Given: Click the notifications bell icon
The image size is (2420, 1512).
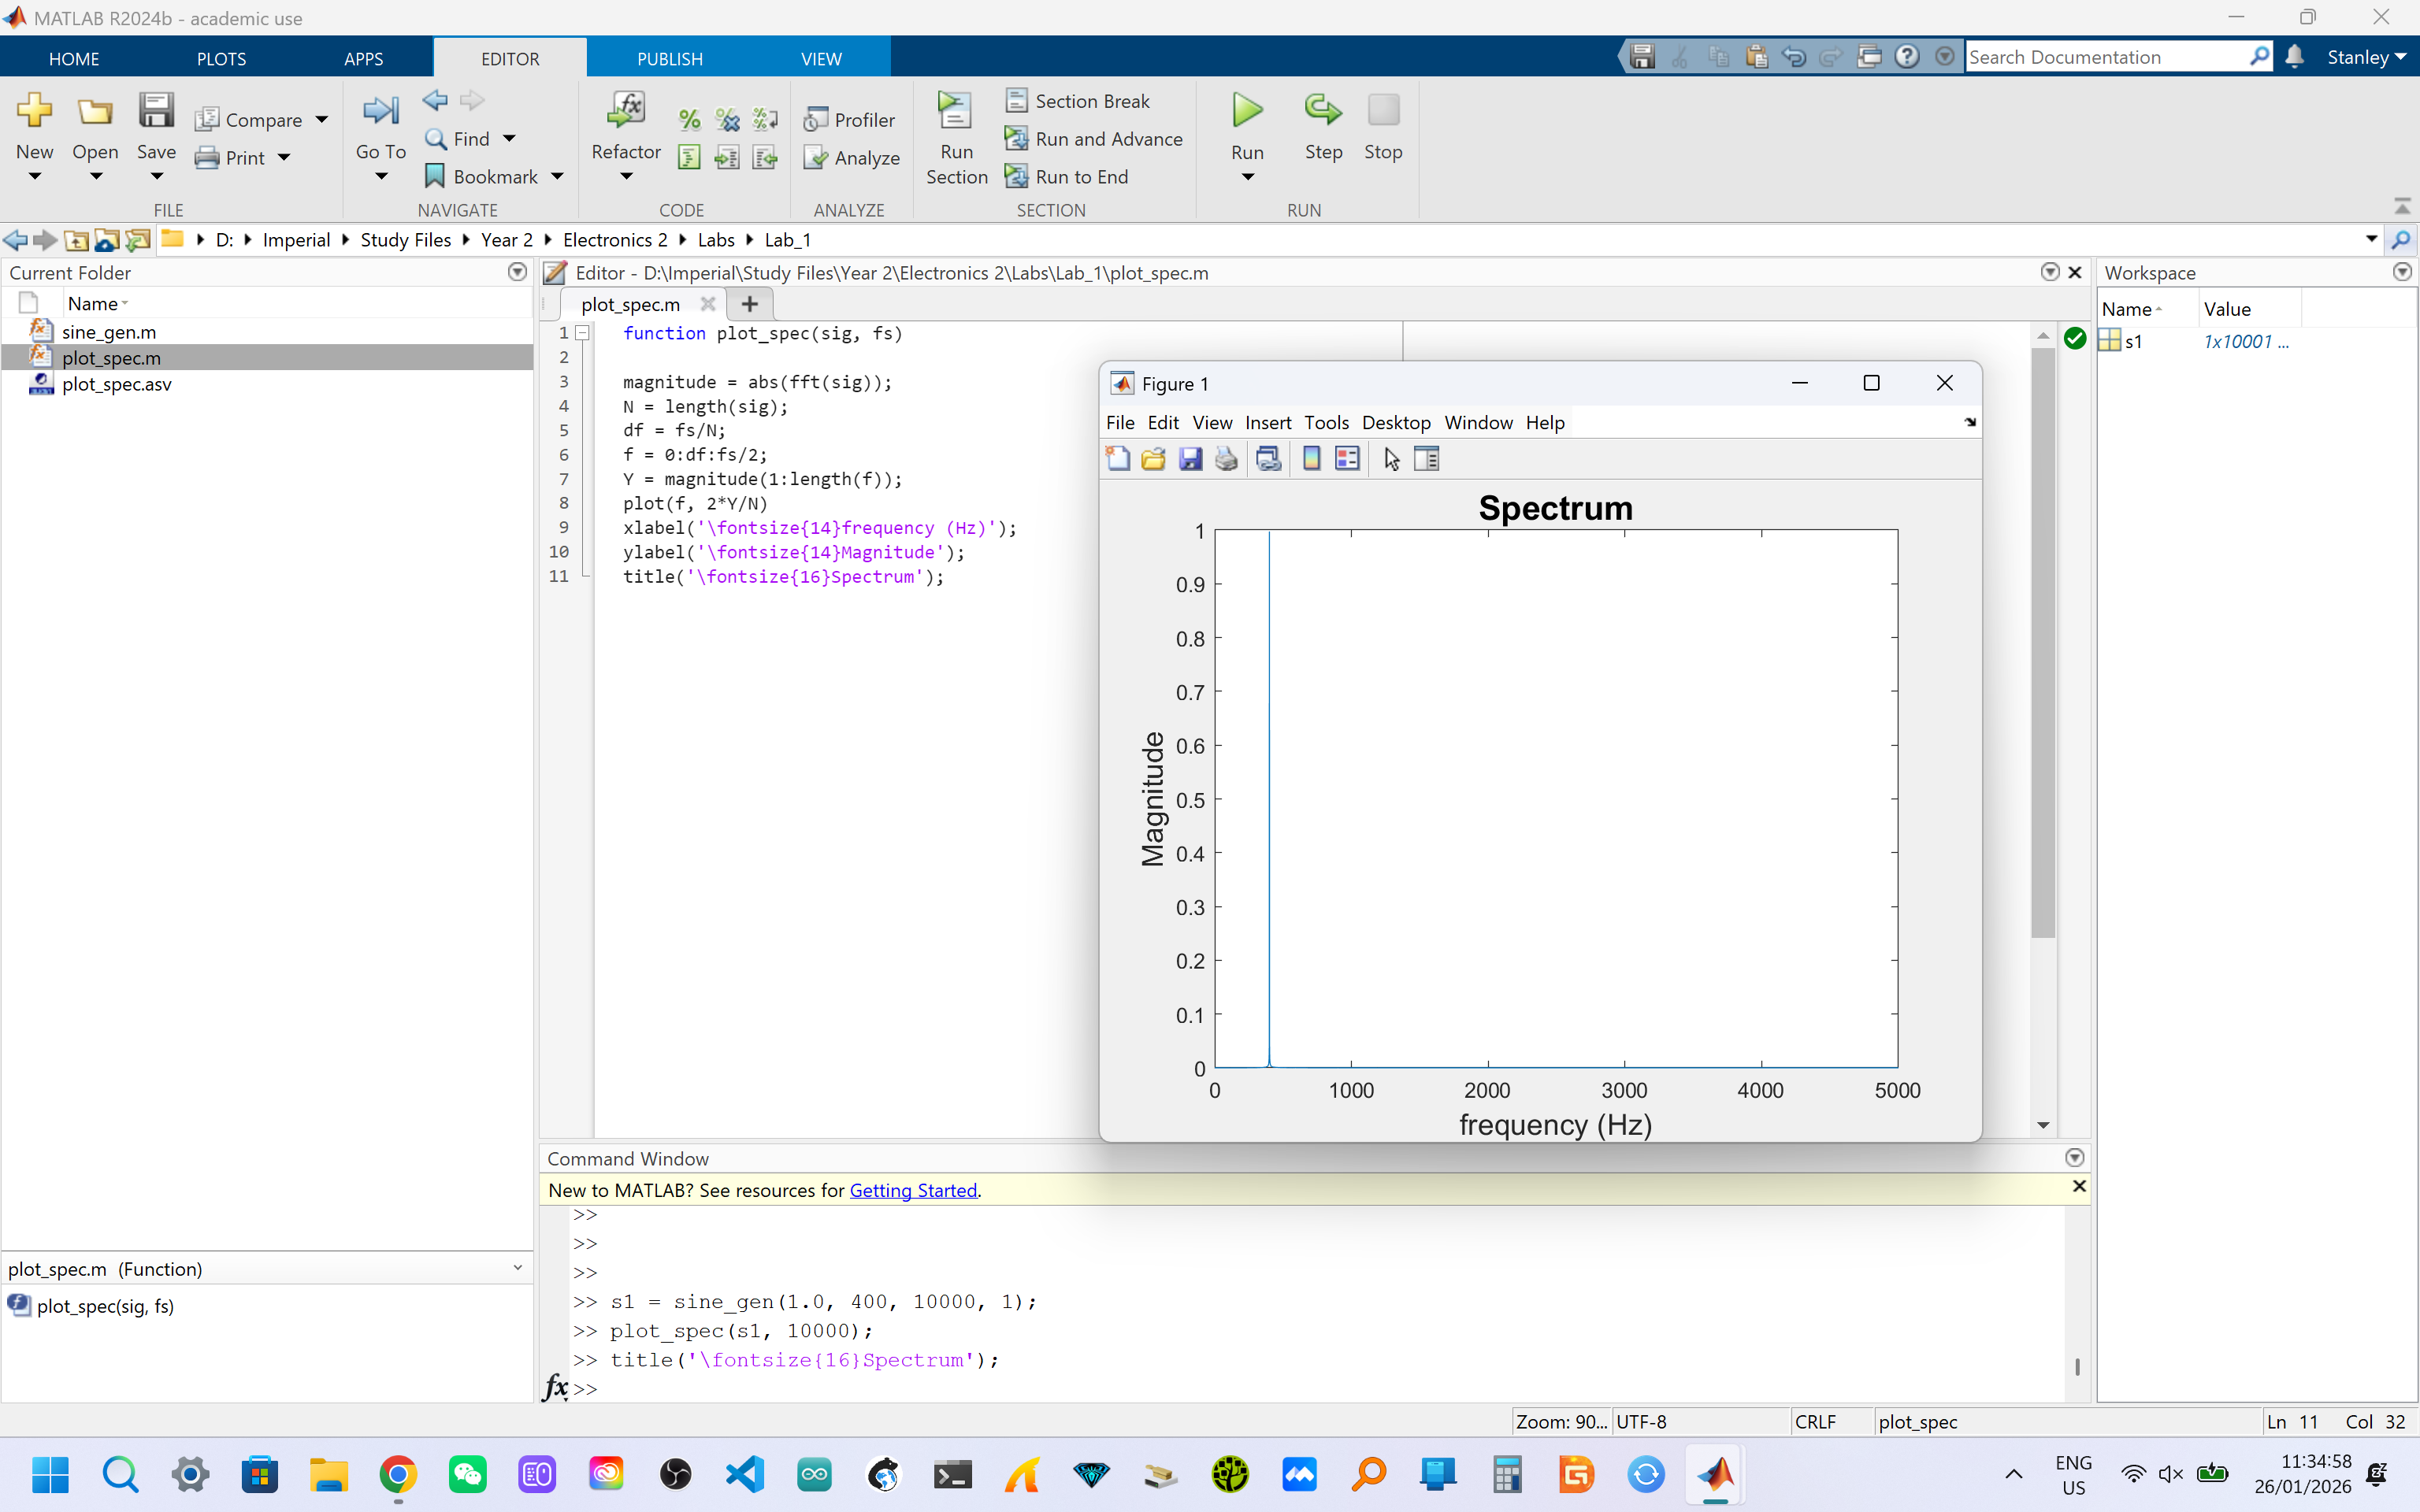Looking at the screenshot, I should 2295,57.
